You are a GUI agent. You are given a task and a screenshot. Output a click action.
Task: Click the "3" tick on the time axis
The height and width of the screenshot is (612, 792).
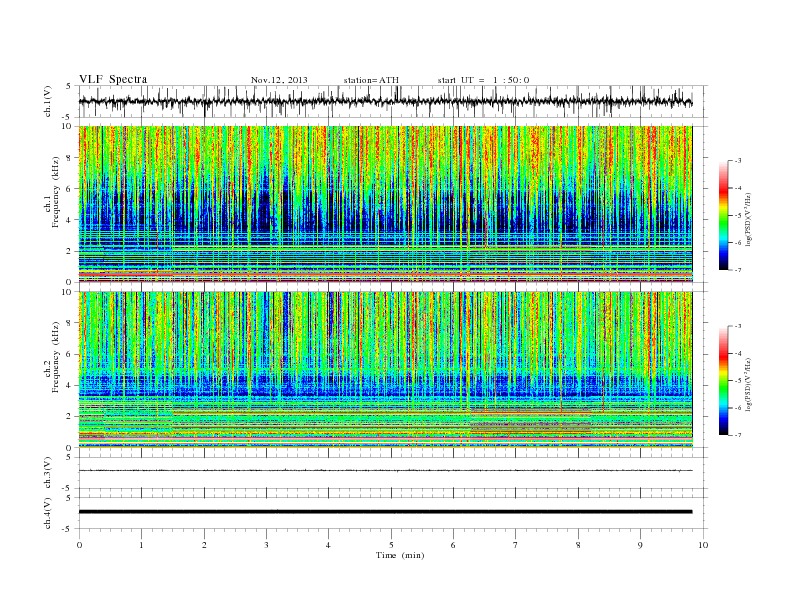coord(266,545)
